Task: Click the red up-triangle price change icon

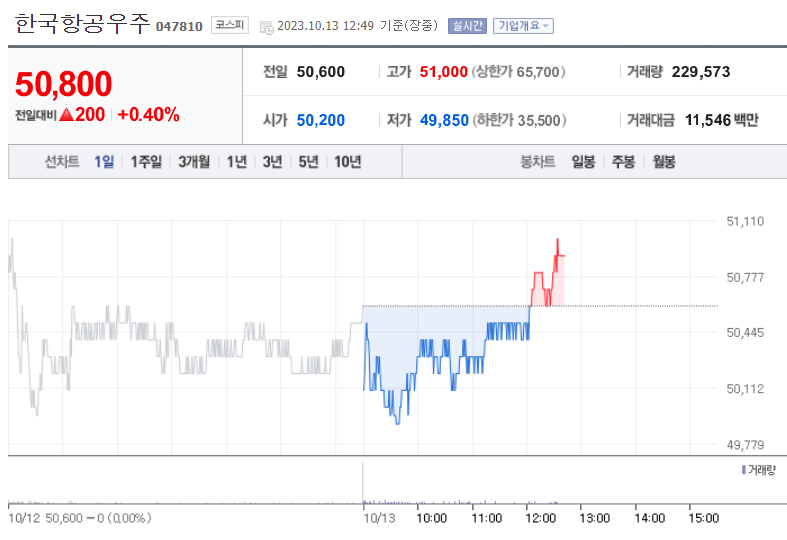Action: [67, 115]
